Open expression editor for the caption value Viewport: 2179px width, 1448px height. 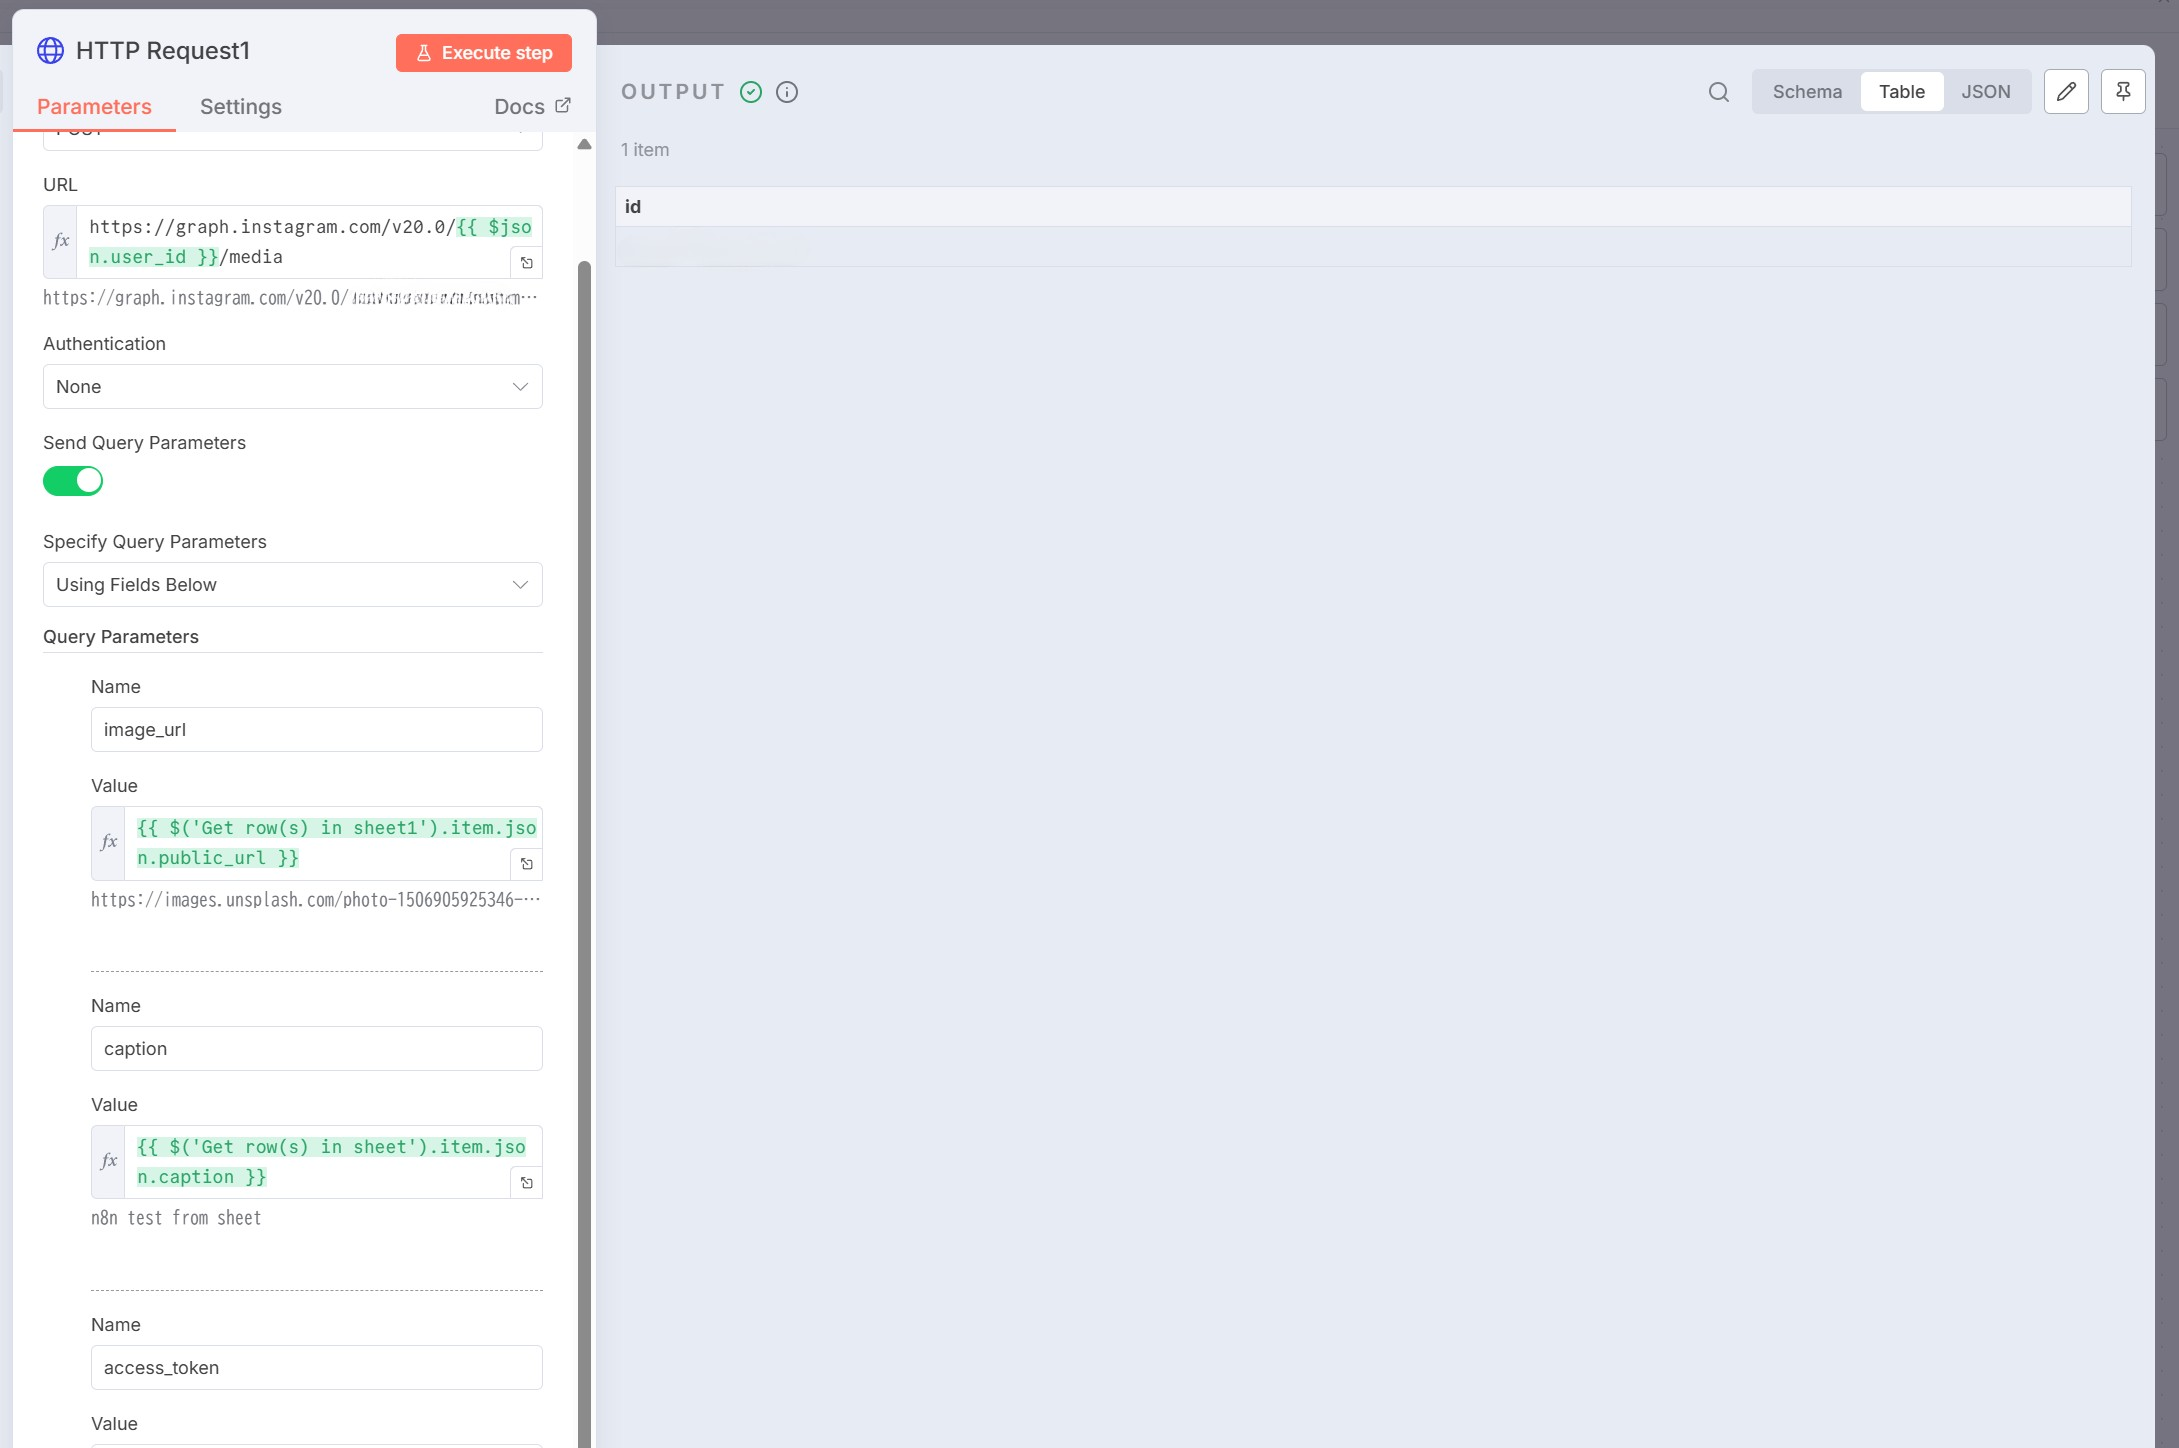[x=527, y=1183]
